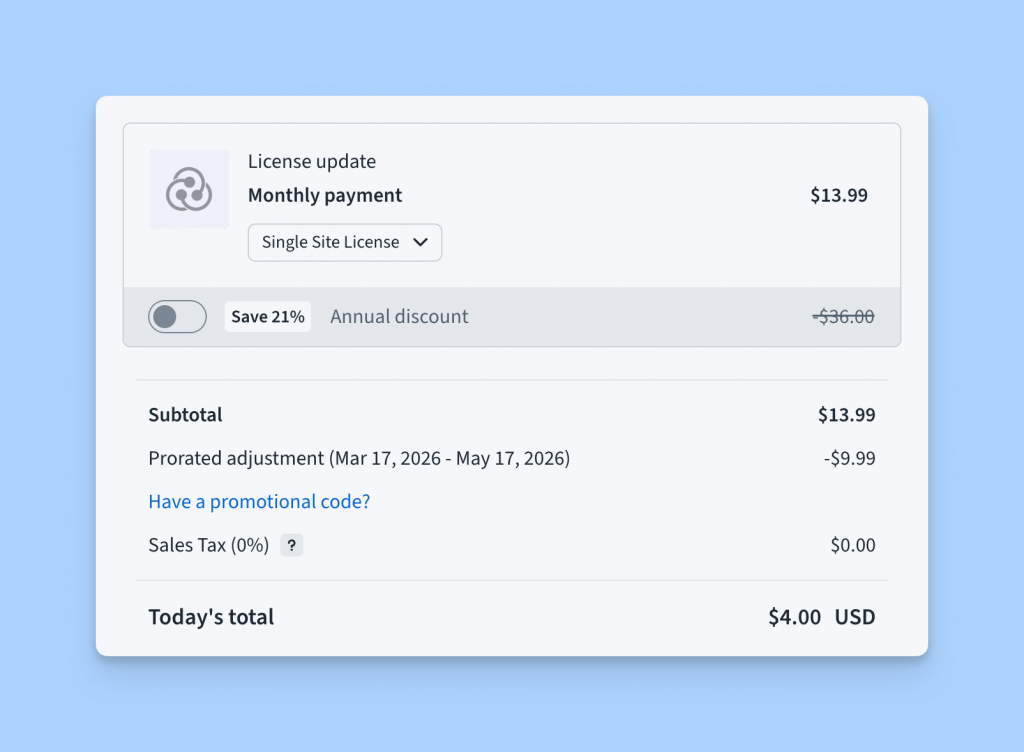
Task: Click the Today's total row
Action: coord(211,617)
